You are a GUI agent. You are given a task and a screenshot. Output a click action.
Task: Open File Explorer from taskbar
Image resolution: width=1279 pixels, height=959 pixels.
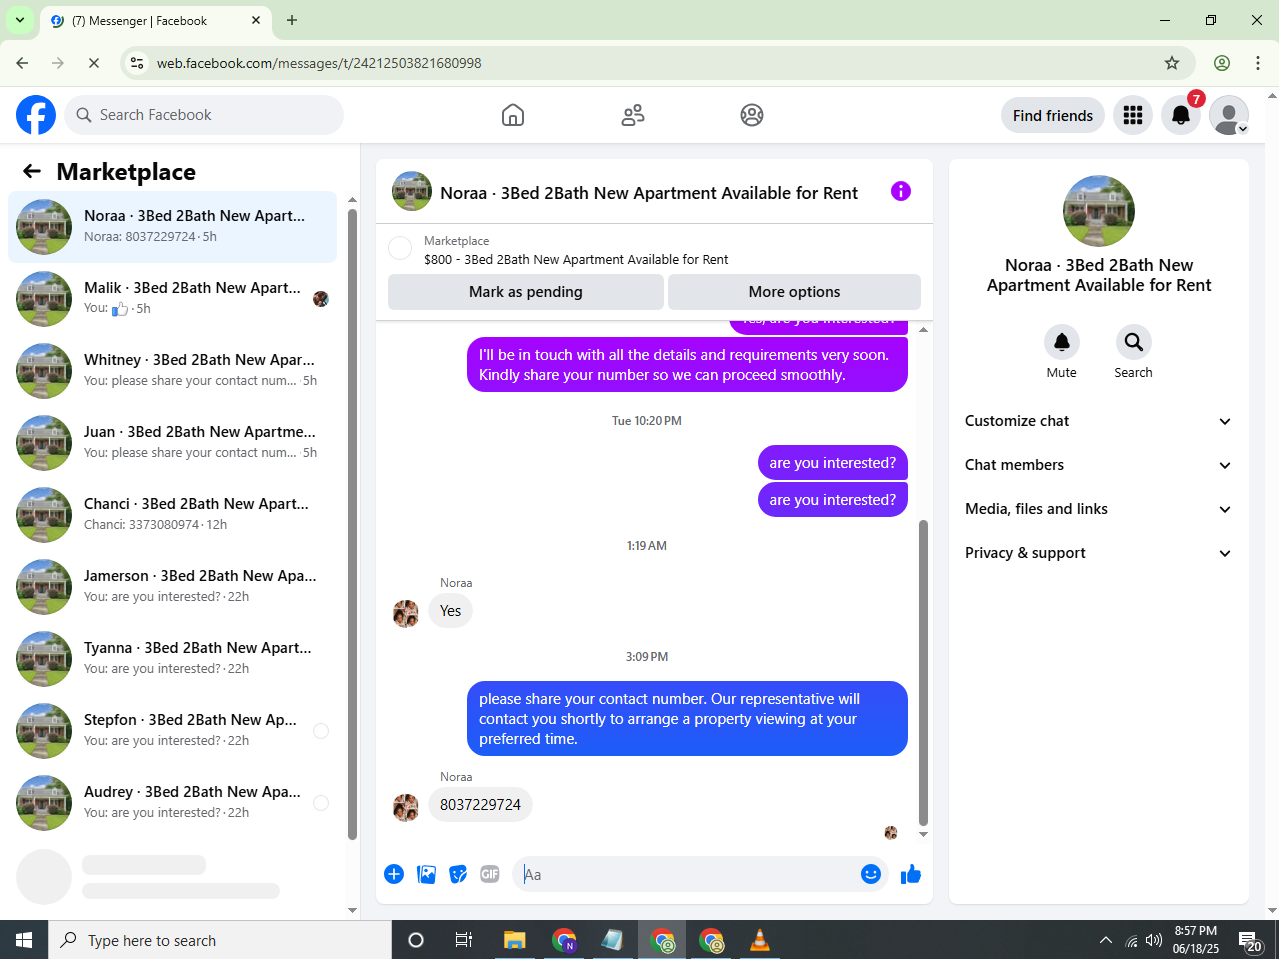coord(515,940)
